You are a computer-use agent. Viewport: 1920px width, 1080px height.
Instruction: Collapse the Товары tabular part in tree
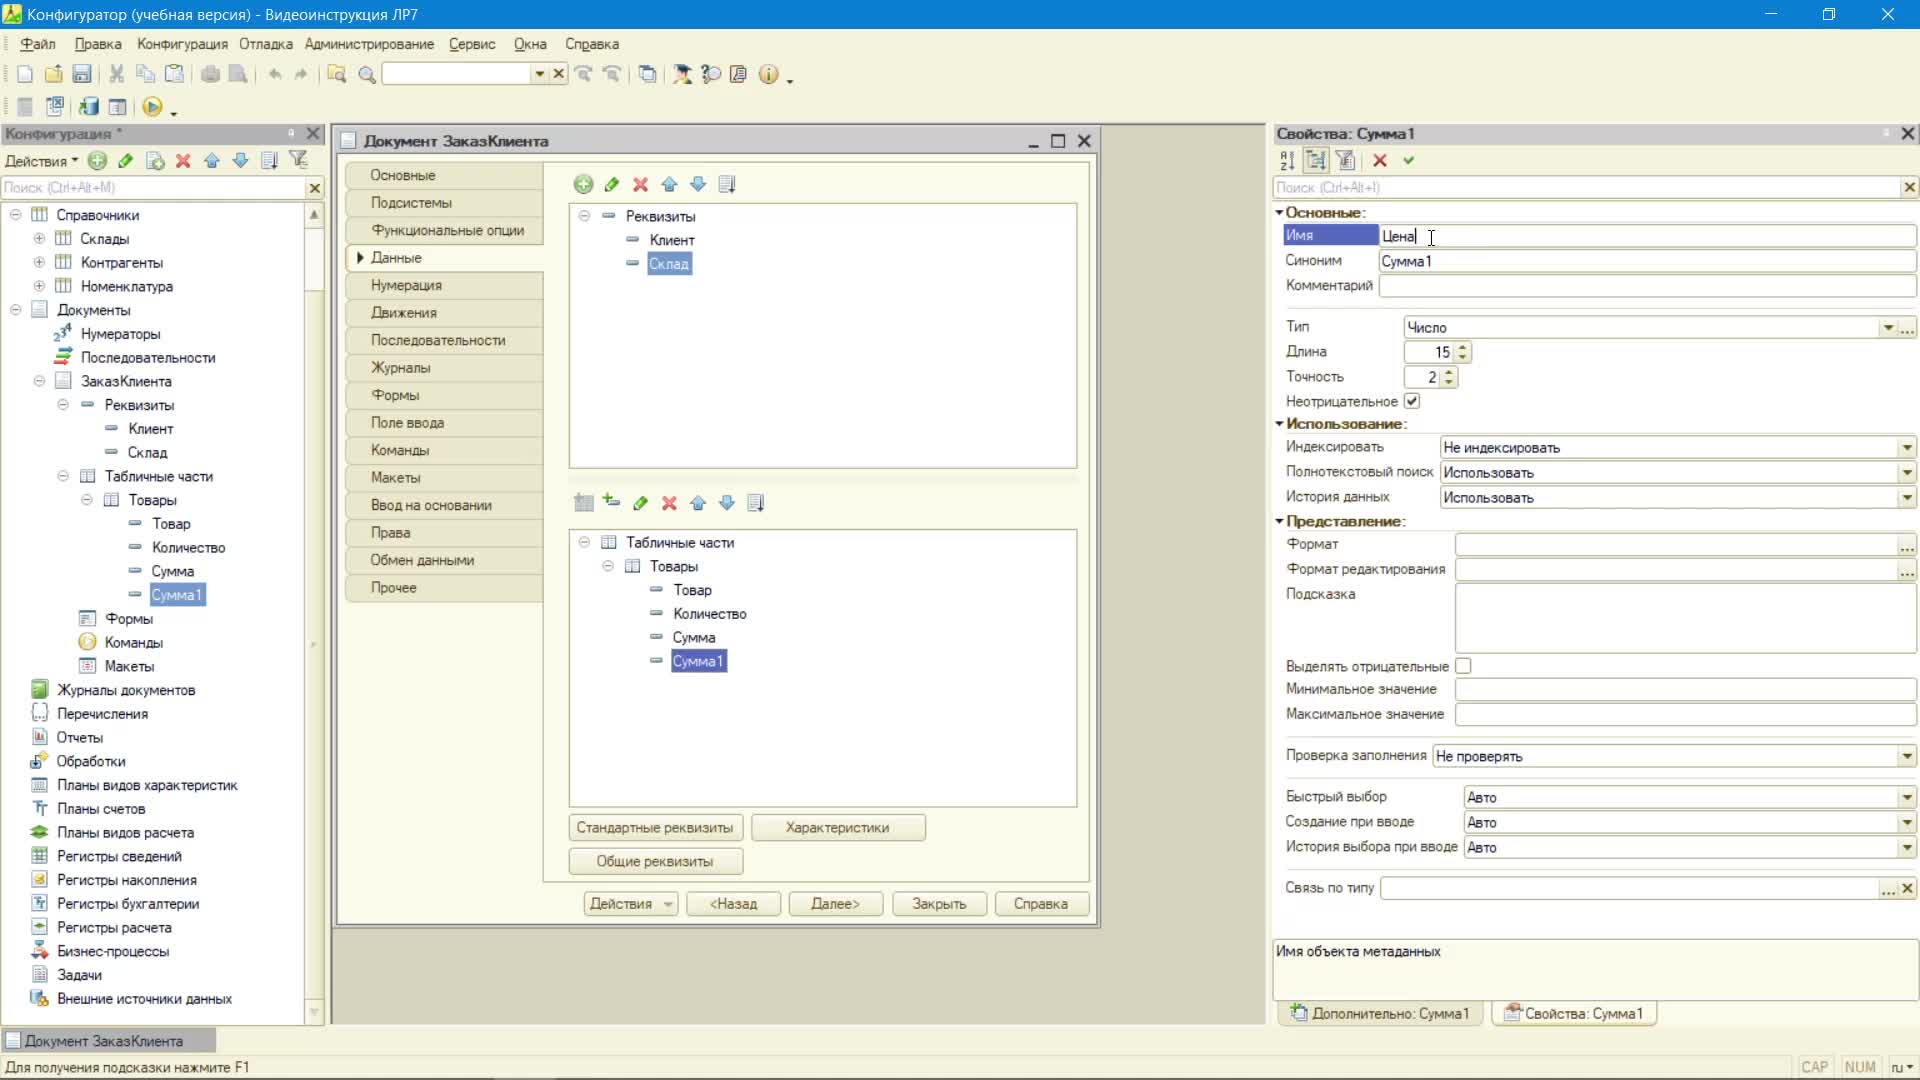point(86,500)
